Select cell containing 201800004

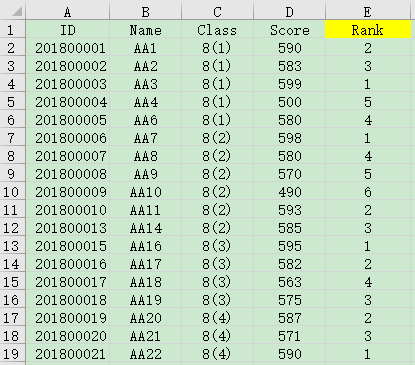68,102
